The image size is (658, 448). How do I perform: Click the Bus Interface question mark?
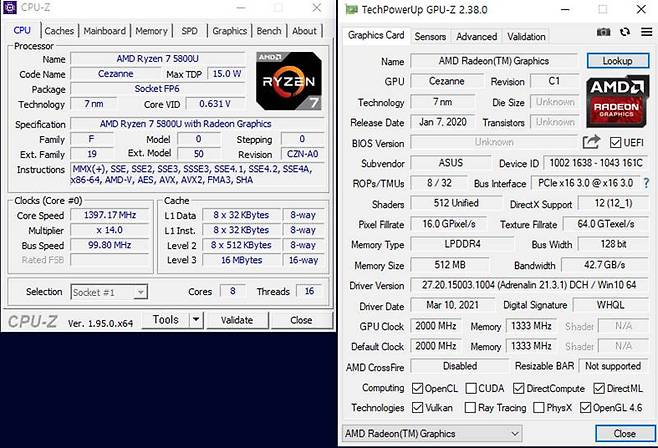click(646, 183)
